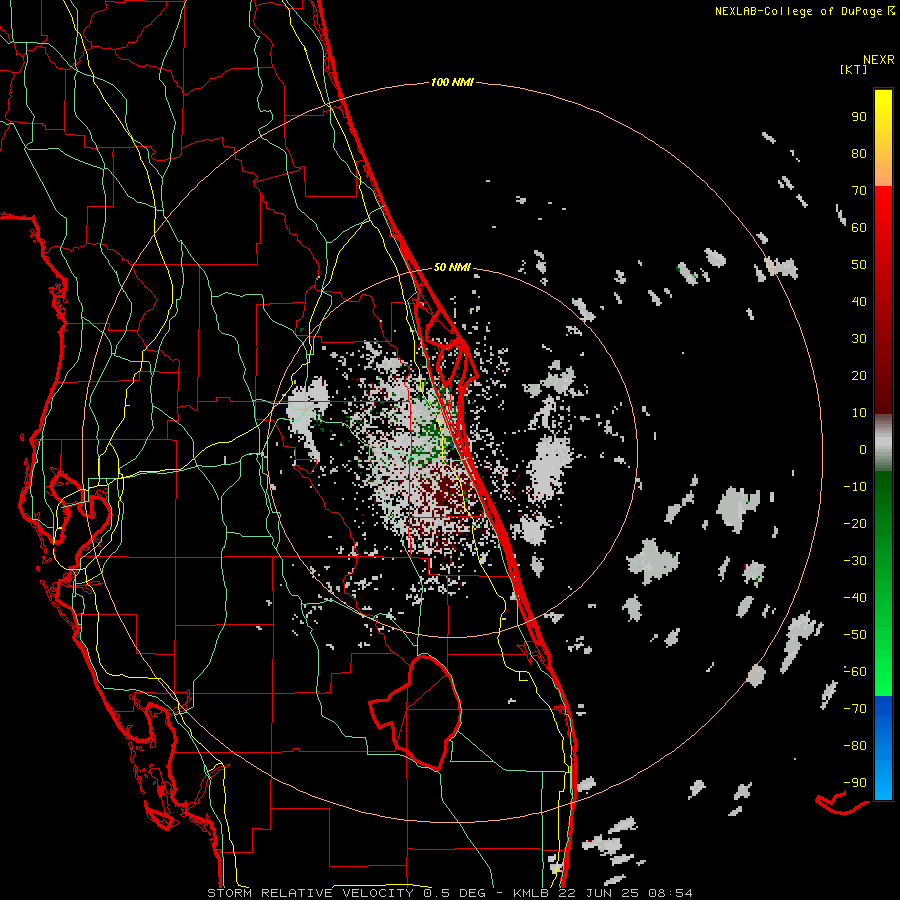Click the positive "10" scale label
Image resolution: width=900 pixels, height=900 pixels.
pyautogui.click(x=859, y=413)
